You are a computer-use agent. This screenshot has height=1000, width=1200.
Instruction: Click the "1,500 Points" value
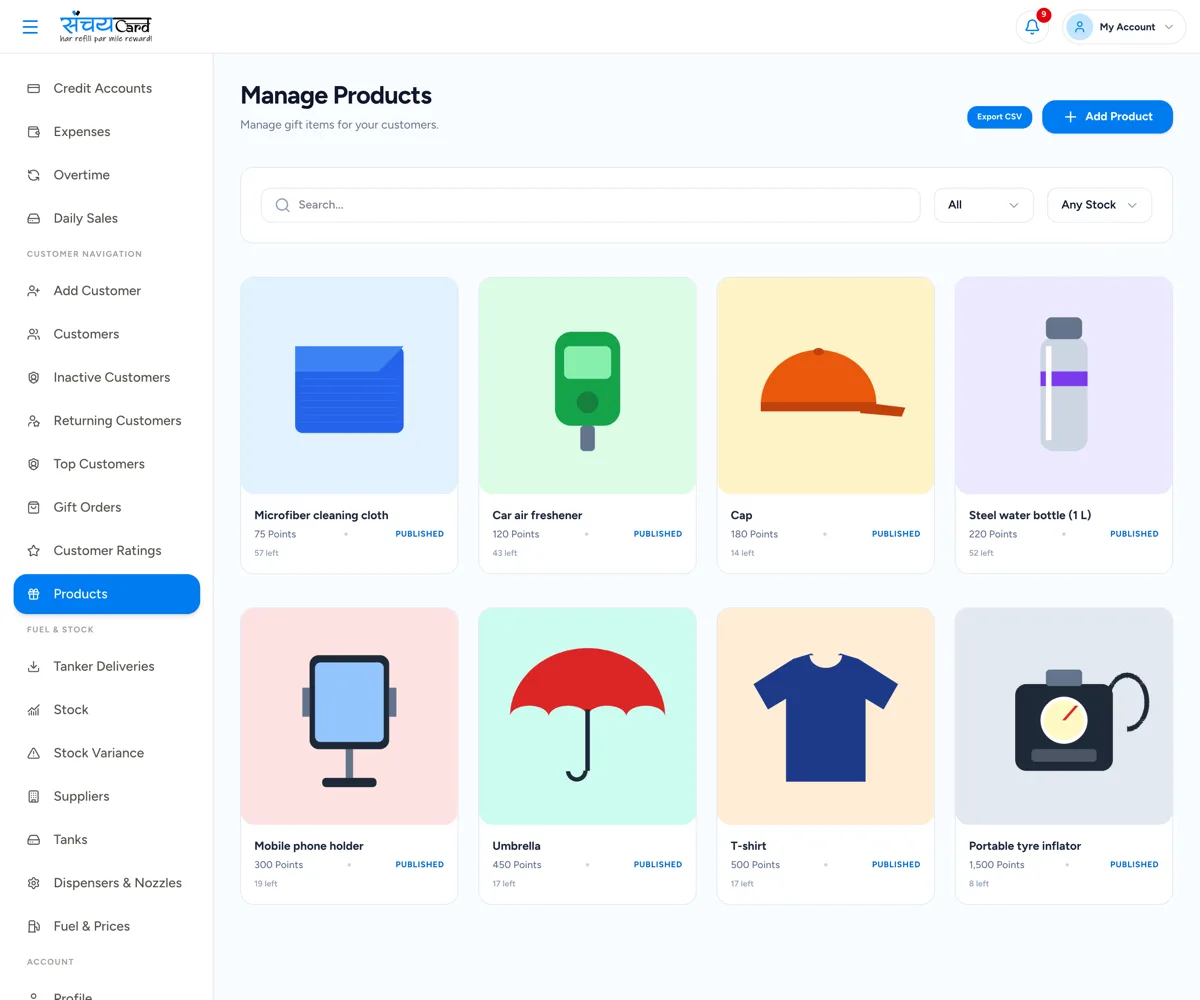coord(996,865)
